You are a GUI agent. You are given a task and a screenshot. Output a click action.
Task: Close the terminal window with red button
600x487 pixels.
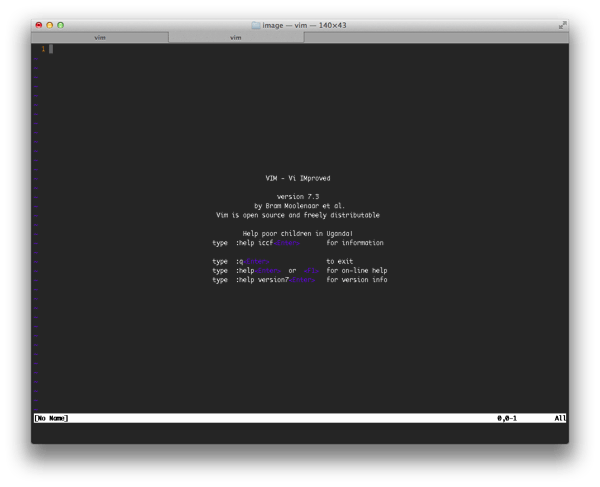coord(39,25)
